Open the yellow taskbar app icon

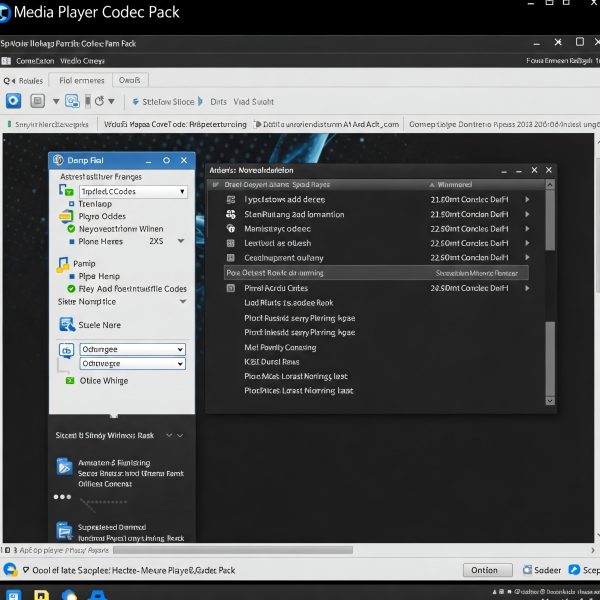click(41, 595)
